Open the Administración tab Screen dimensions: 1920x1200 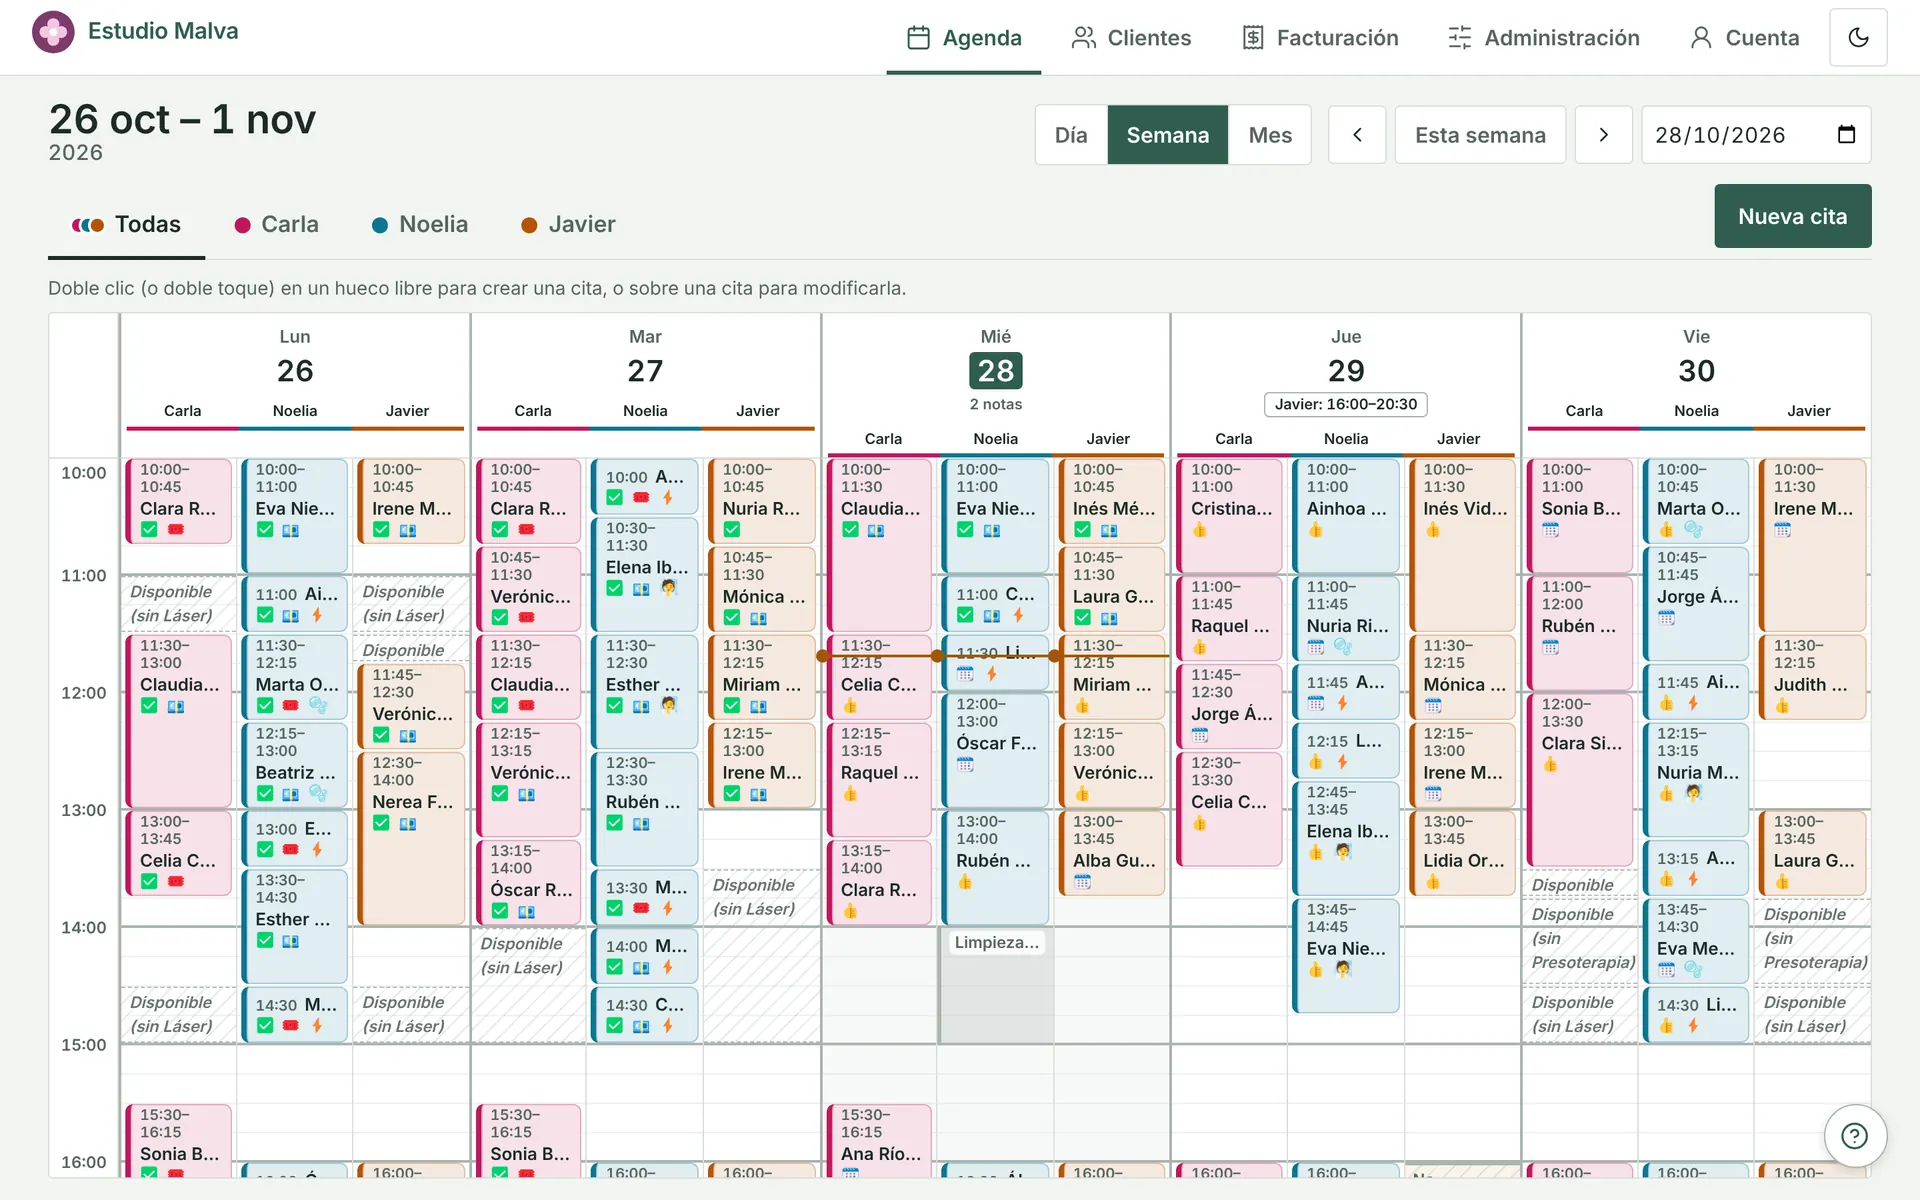coord(1544,38)
